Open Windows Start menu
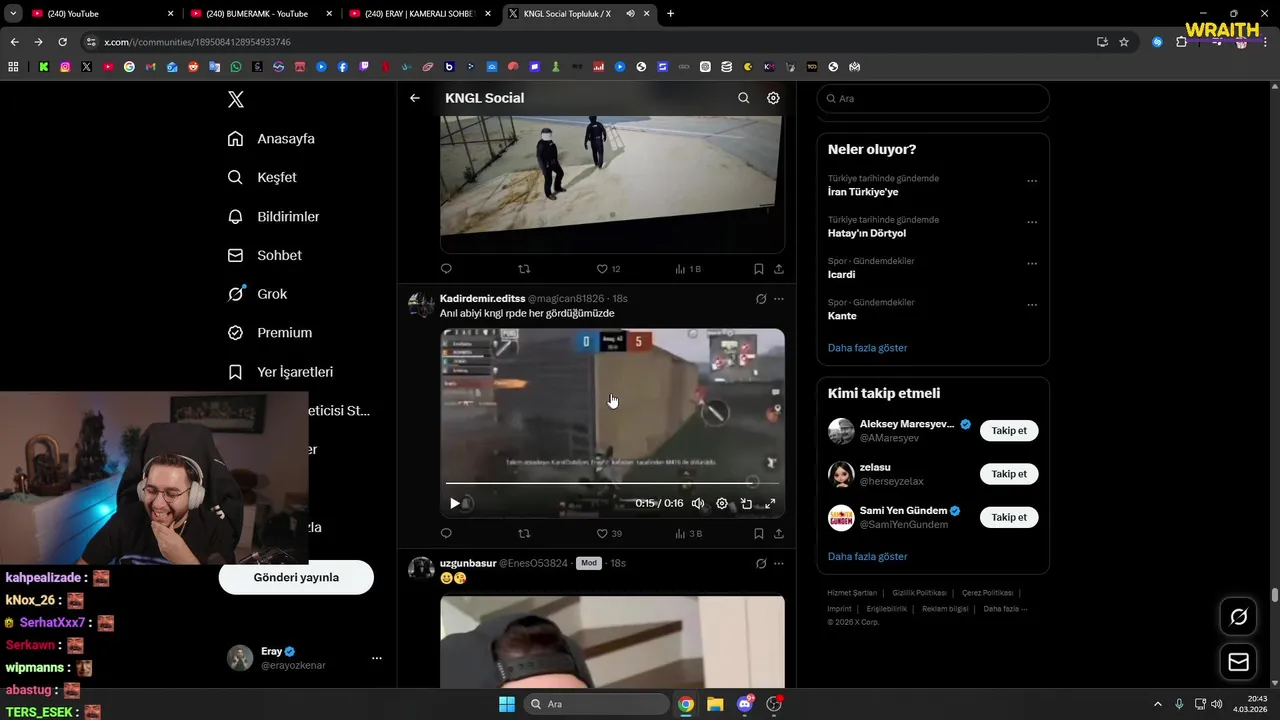Image resolution: width=1280 pixels, height=720 pixels. click(507, 704)
